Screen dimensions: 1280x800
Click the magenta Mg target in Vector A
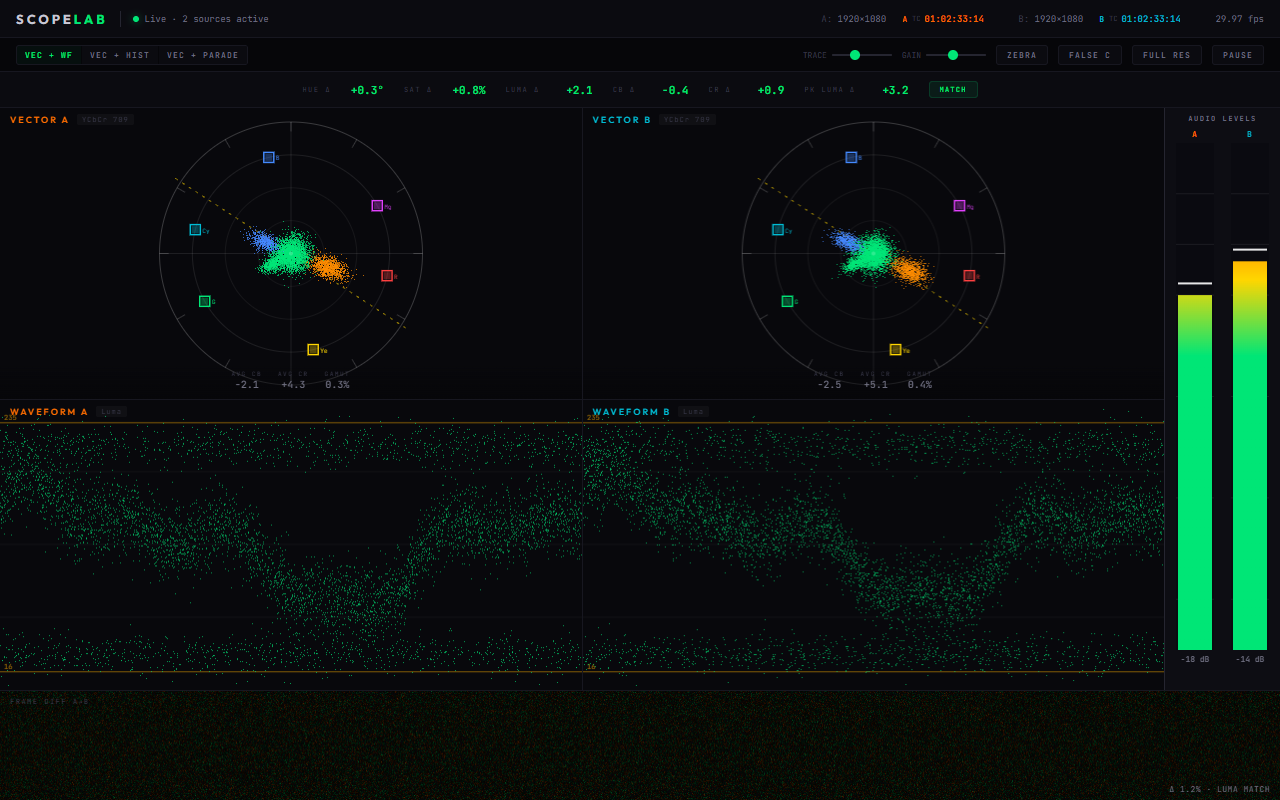[377, 206]
